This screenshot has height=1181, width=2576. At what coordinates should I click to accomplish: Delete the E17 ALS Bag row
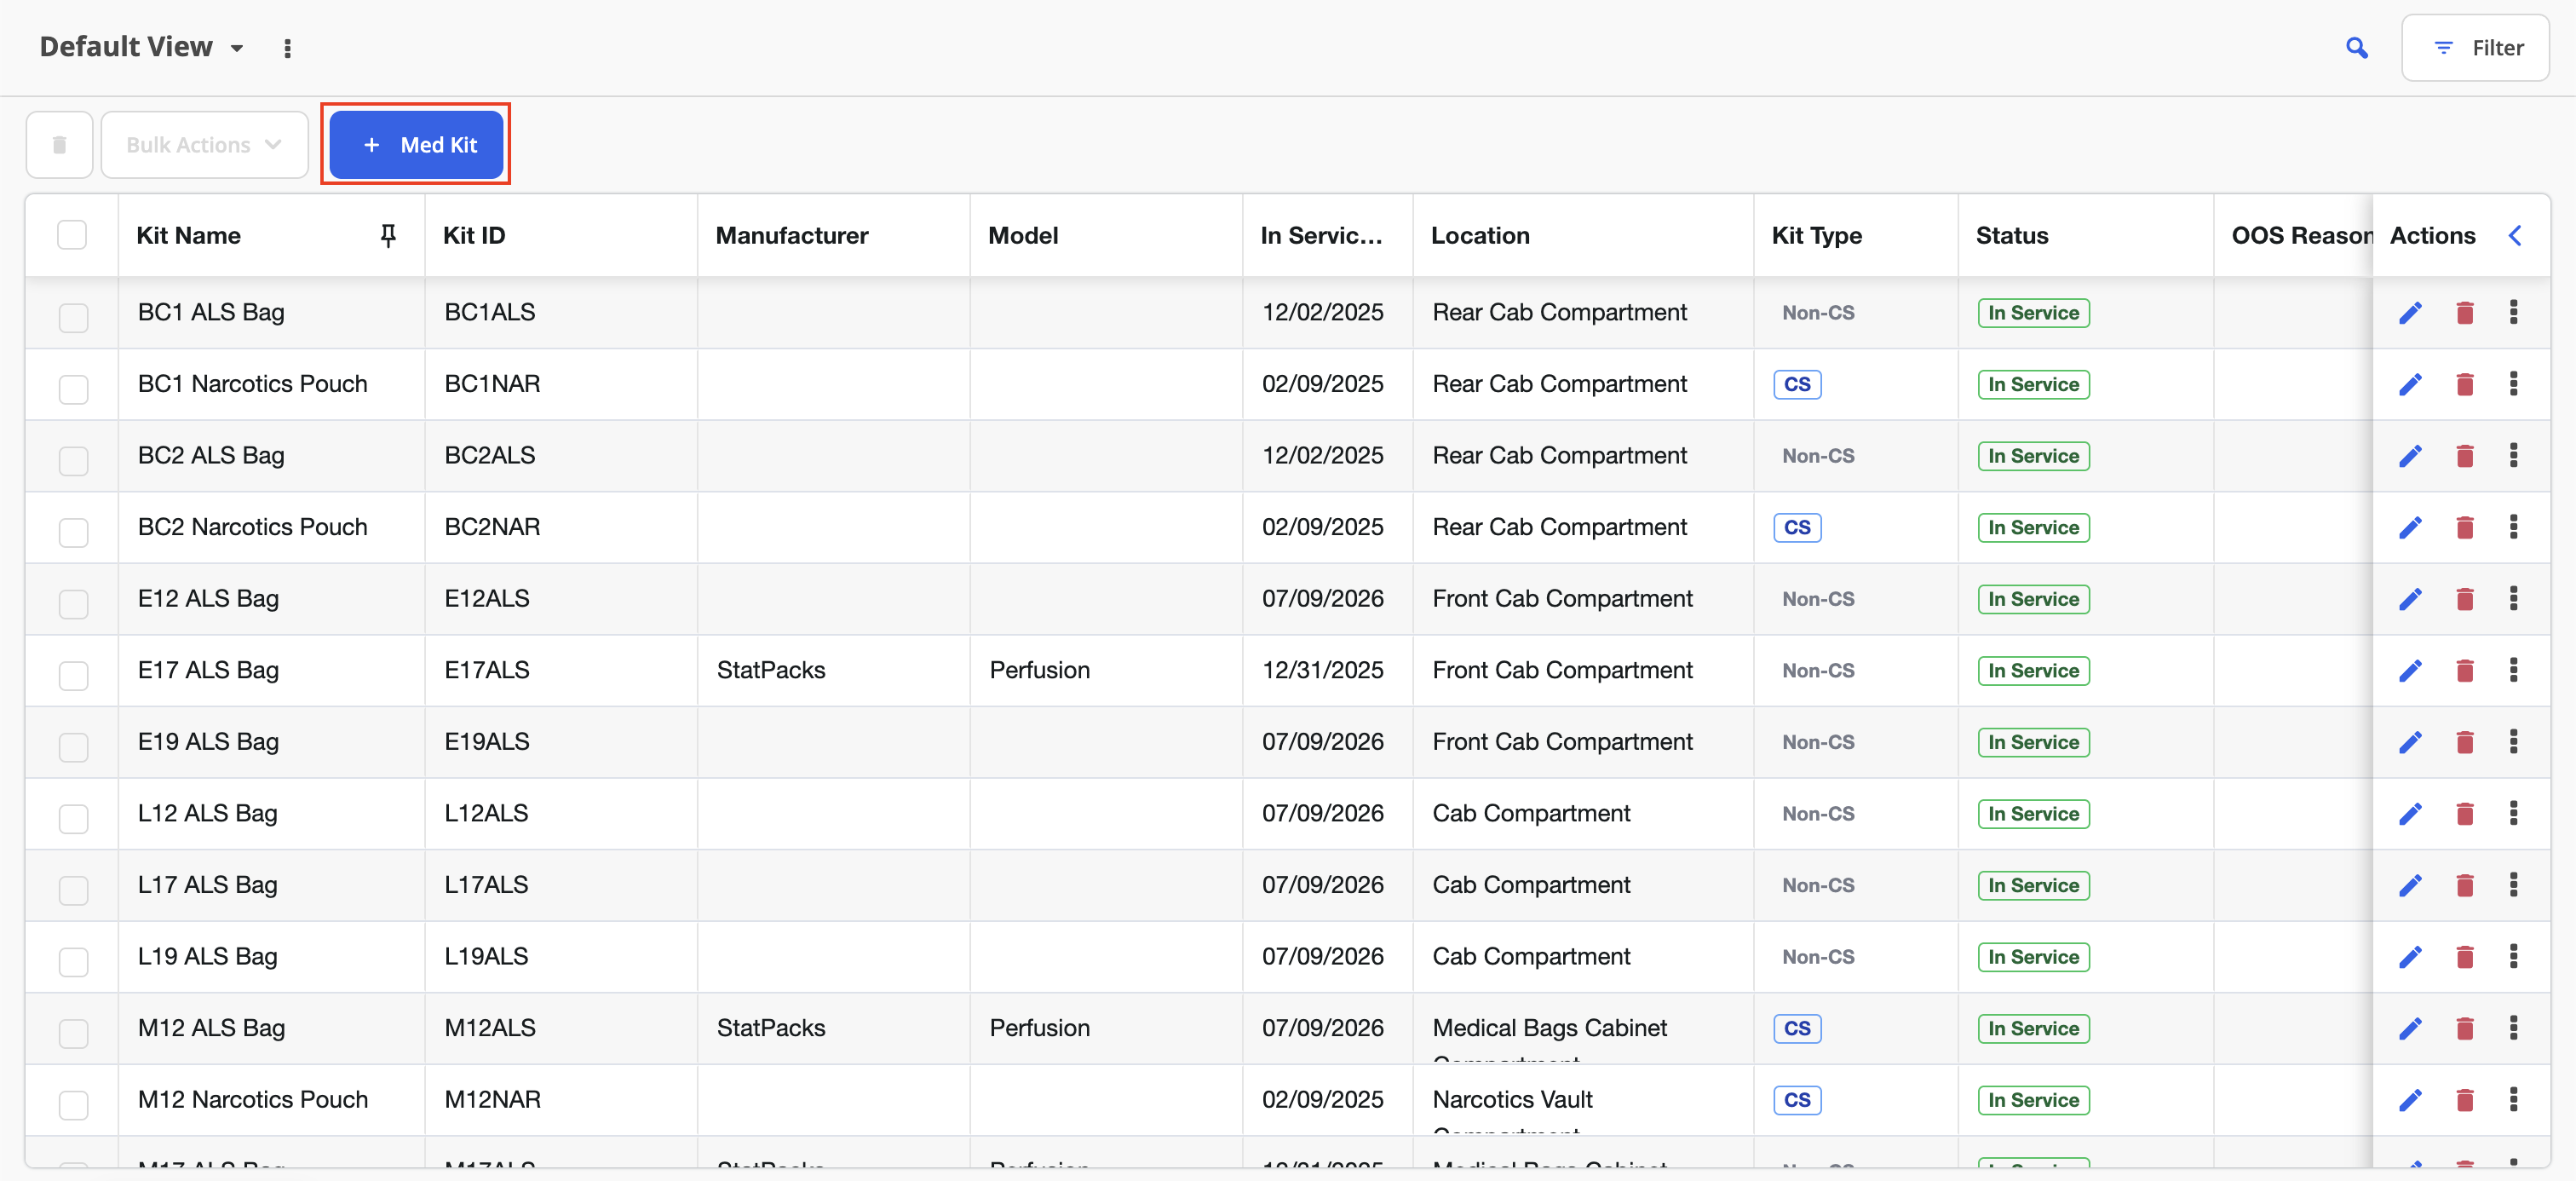point(2465,670)
